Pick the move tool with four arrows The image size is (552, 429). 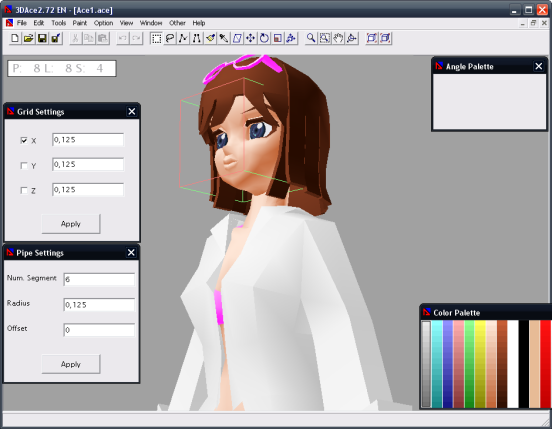point(251,38)
